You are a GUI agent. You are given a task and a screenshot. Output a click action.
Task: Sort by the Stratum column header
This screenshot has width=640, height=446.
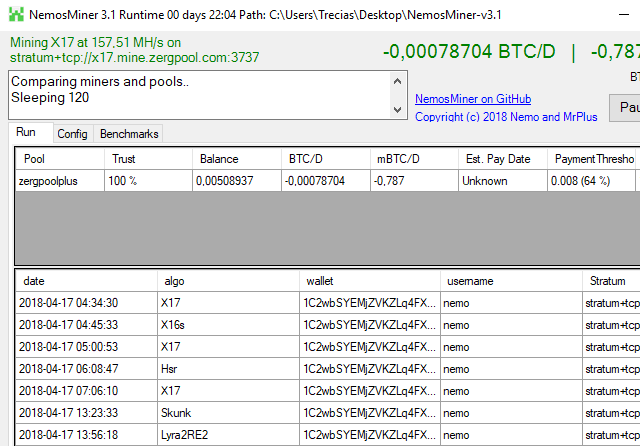[611, 281]
